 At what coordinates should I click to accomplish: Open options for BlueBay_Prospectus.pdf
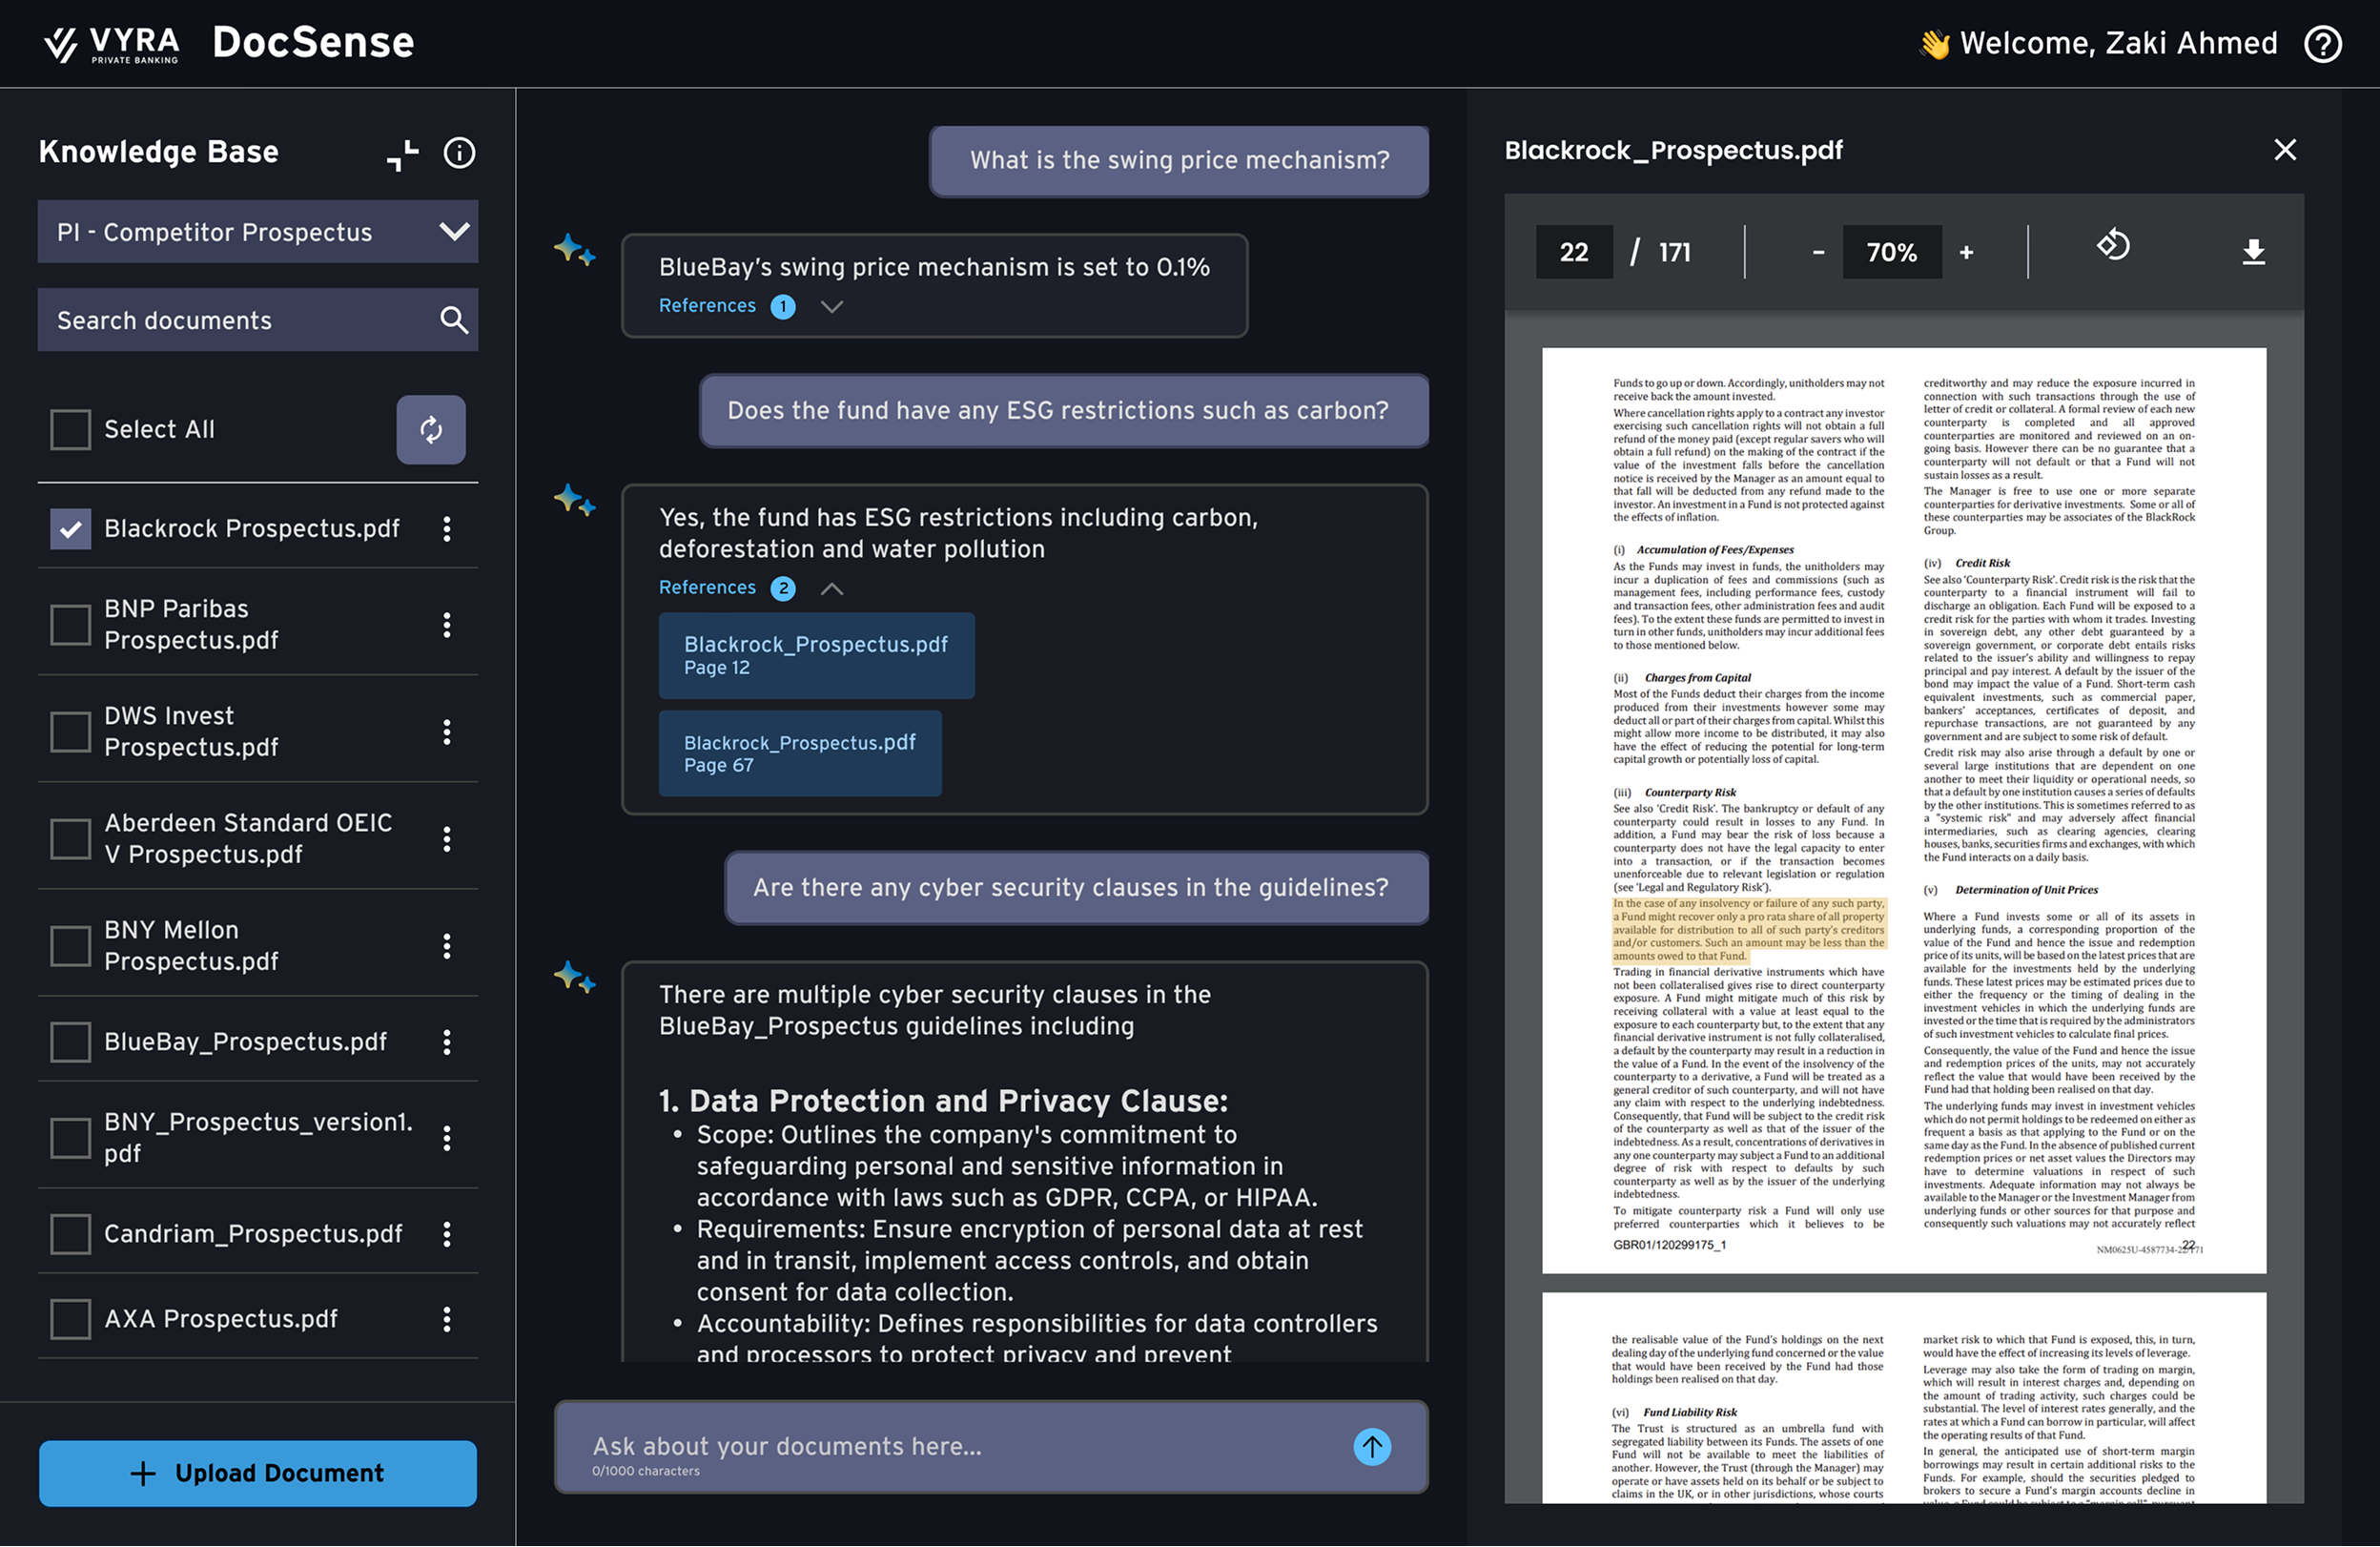[x=447, y=1043]
